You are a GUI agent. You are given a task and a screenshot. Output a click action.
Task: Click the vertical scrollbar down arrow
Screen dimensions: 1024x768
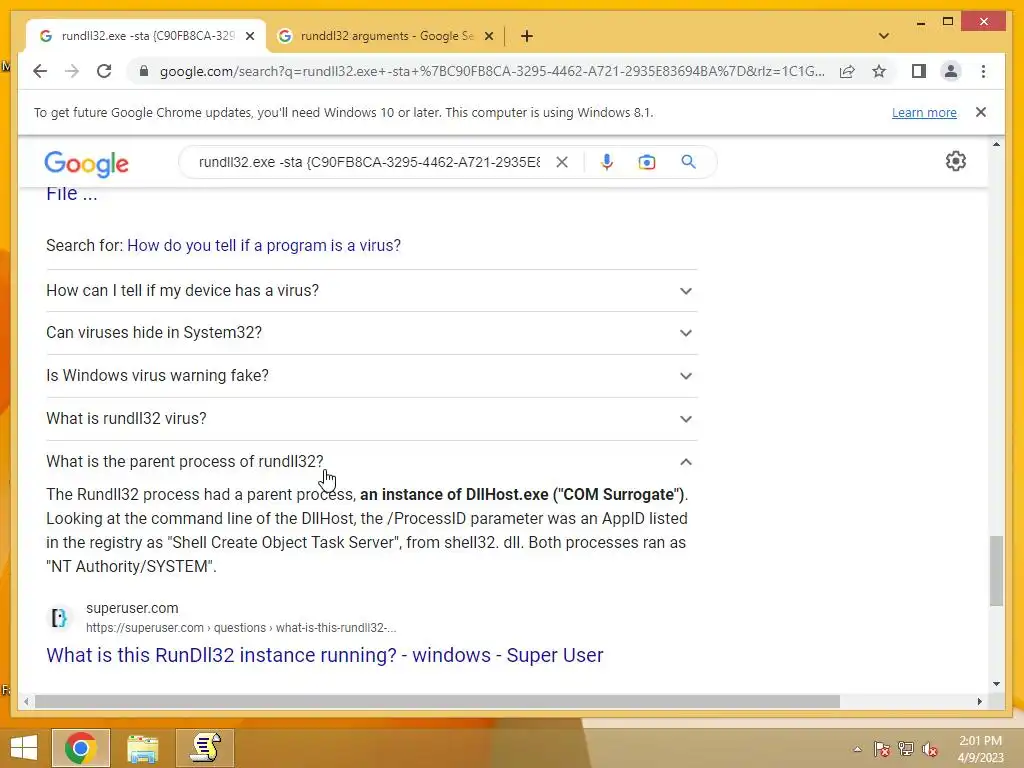996,684
